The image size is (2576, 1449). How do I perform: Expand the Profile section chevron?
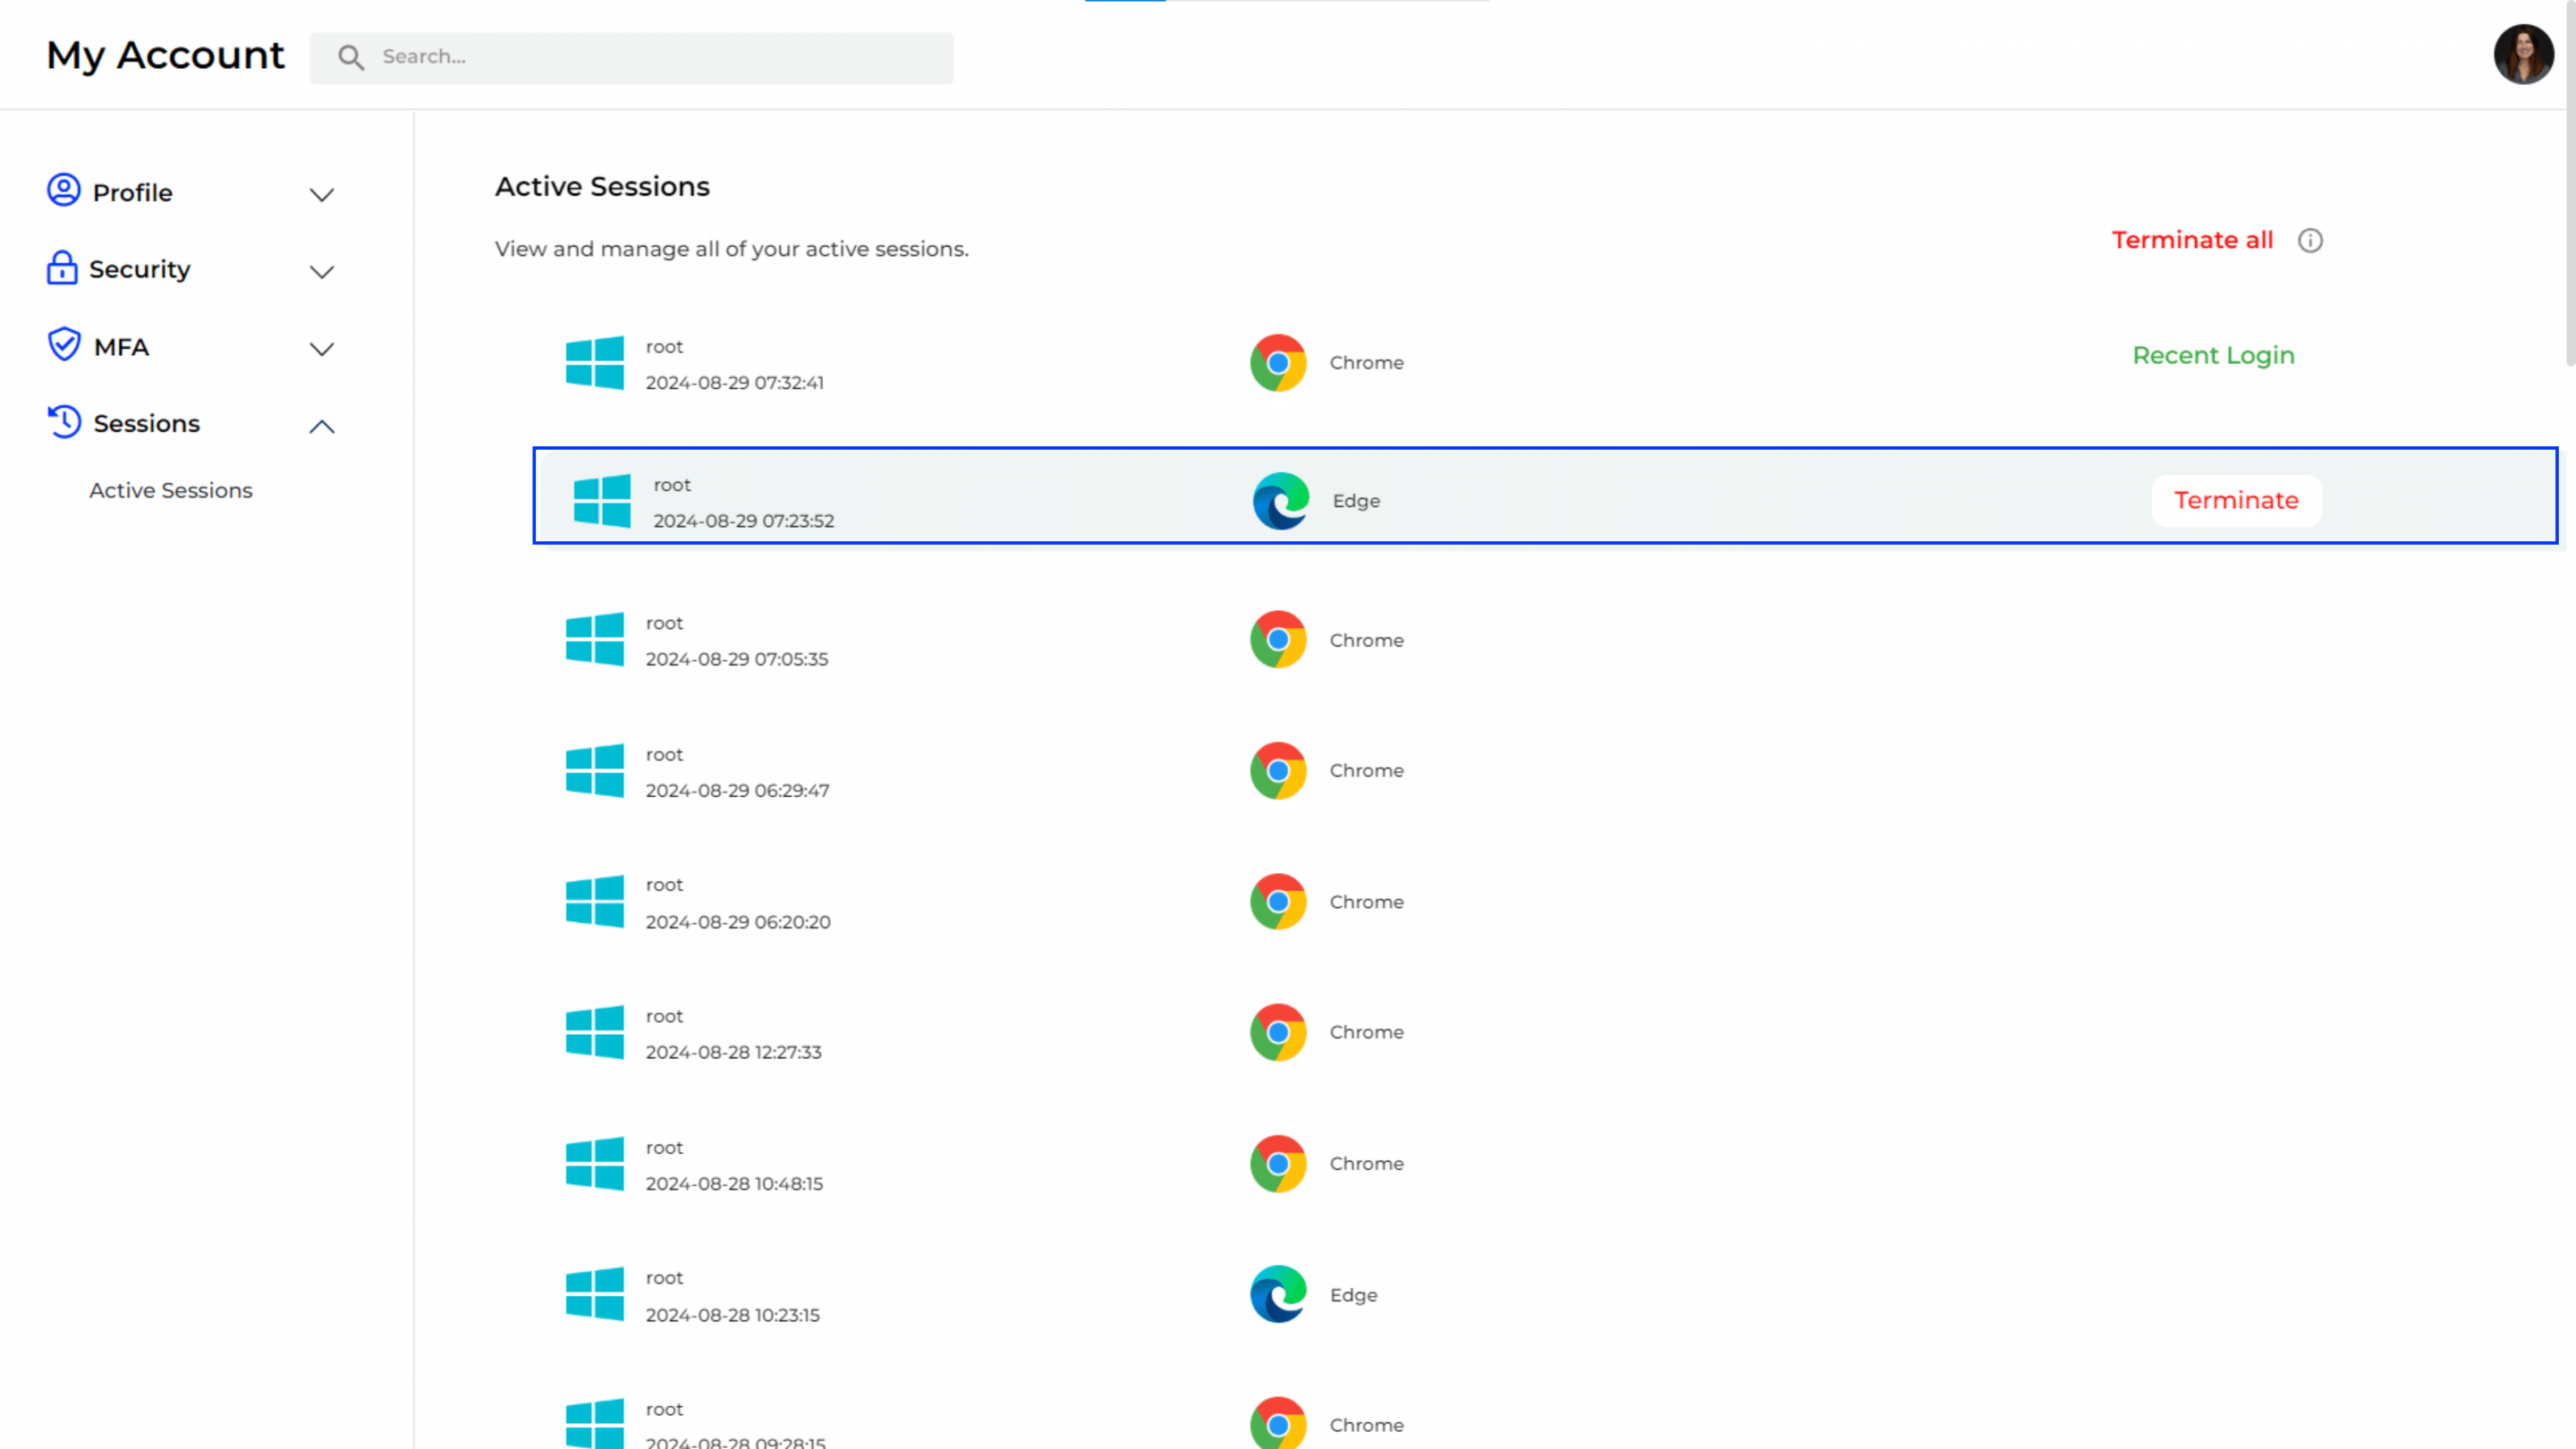coord(321,195)
